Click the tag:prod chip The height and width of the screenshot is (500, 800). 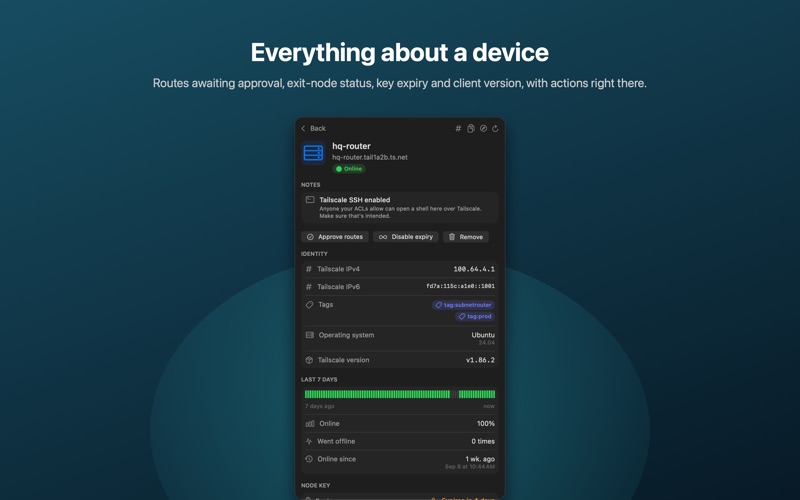(x=475, y=316)
